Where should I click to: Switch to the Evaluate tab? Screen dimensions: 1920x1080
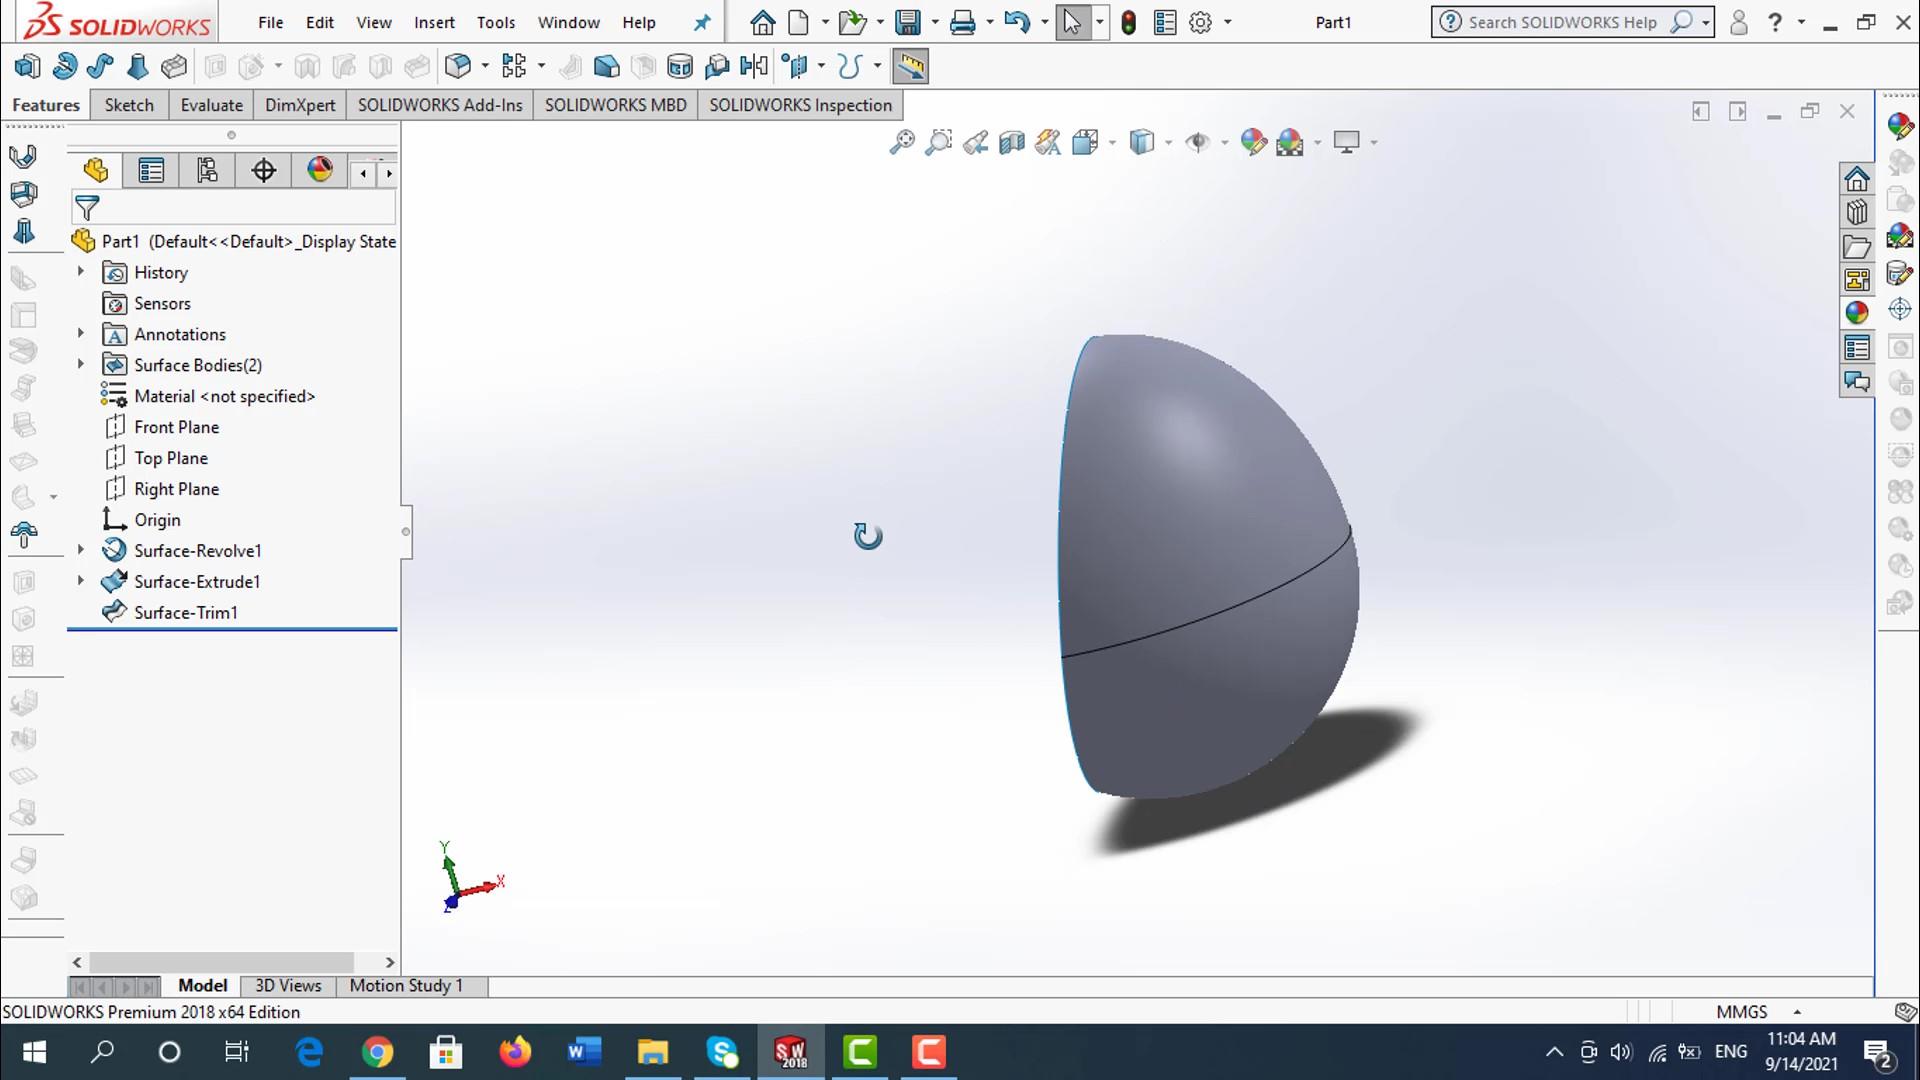[x=211, y=105]
